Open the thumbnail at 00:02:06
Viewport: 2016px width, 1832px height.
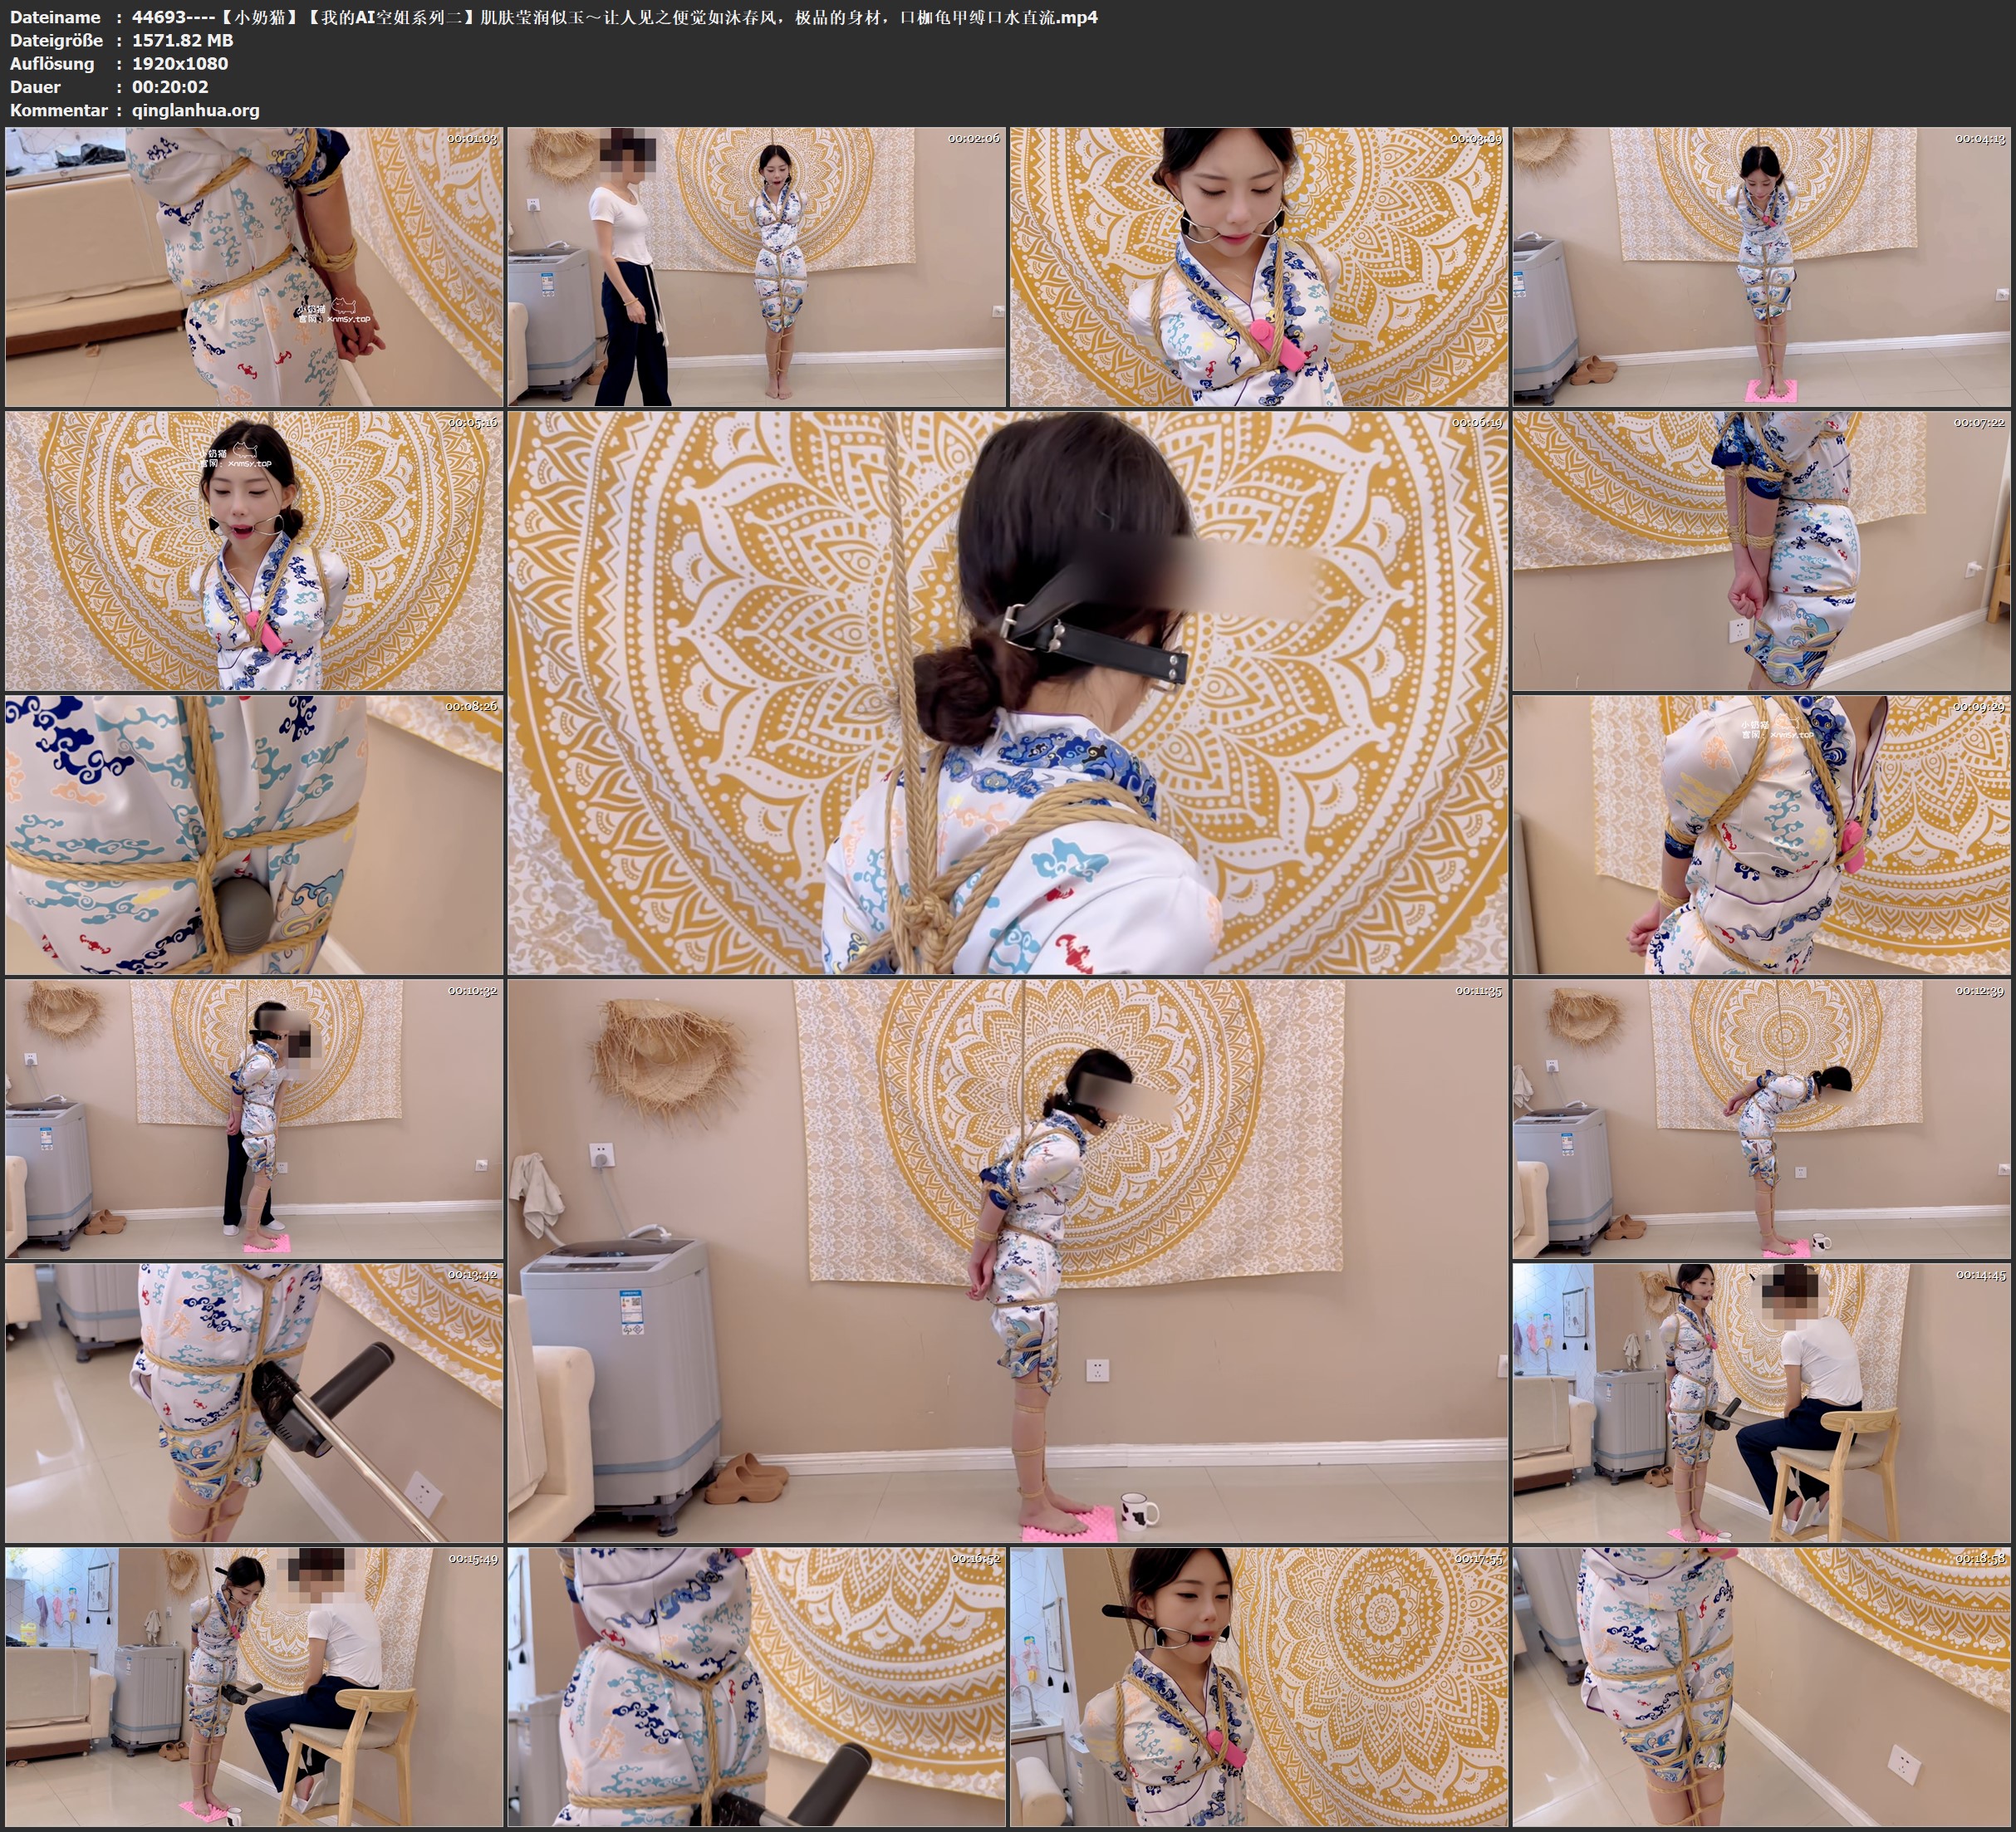pyautogui.click(x=756, y=266)
